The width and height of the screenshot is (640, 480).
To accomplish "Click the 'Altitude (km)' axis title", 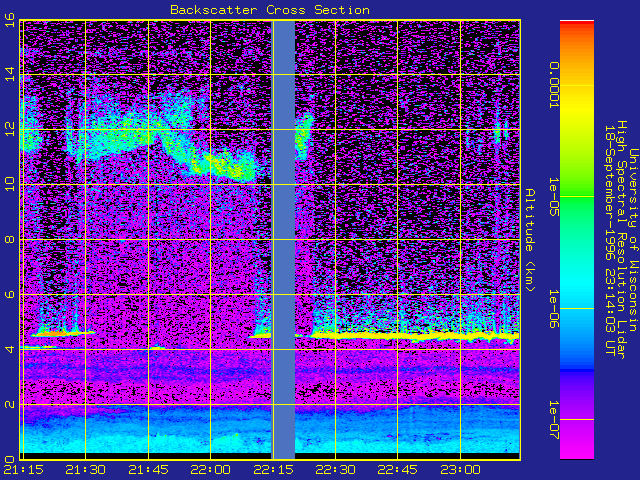I will pos(530,240).
